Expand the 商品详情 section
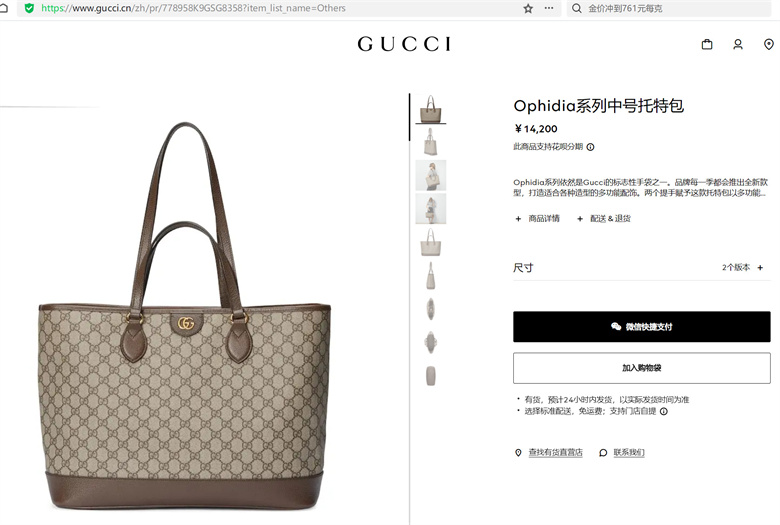The image size is (780, 525). point(537,218)
